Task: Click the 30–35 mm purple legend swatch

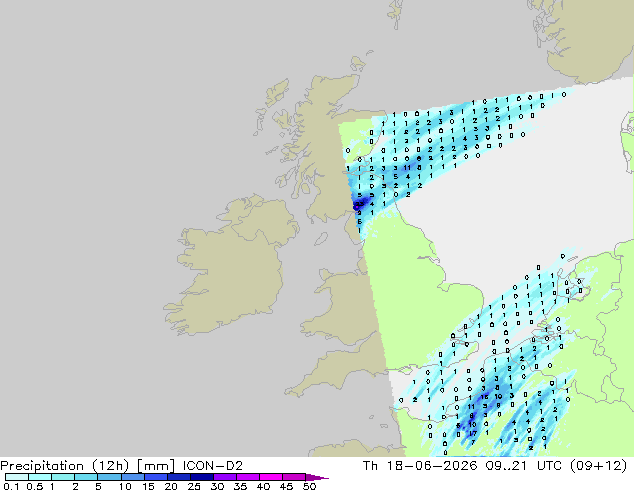Action: pos(224,477)
